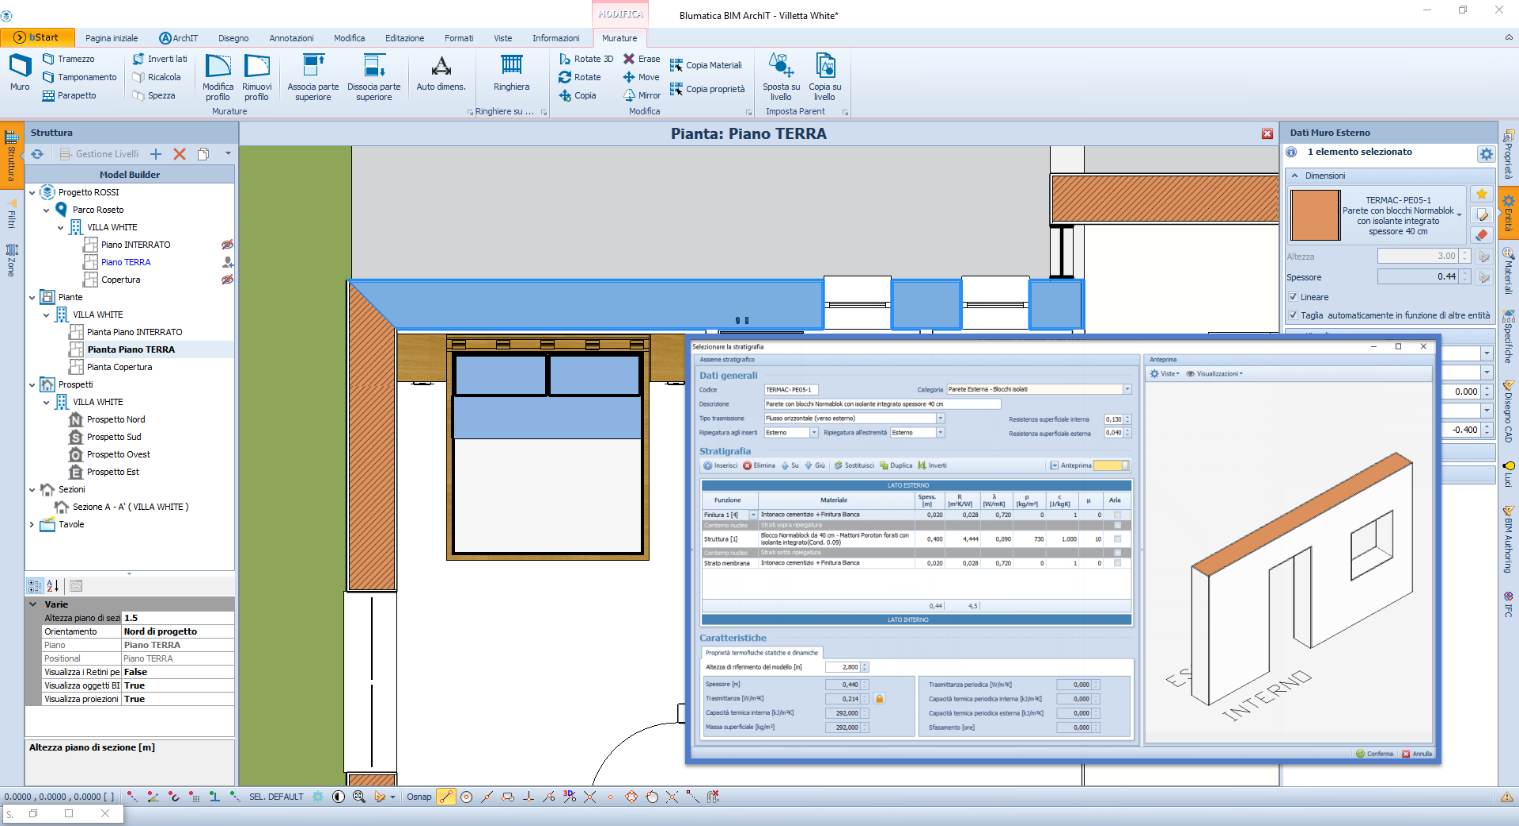Select the Ringhiera railing tool

511,74
